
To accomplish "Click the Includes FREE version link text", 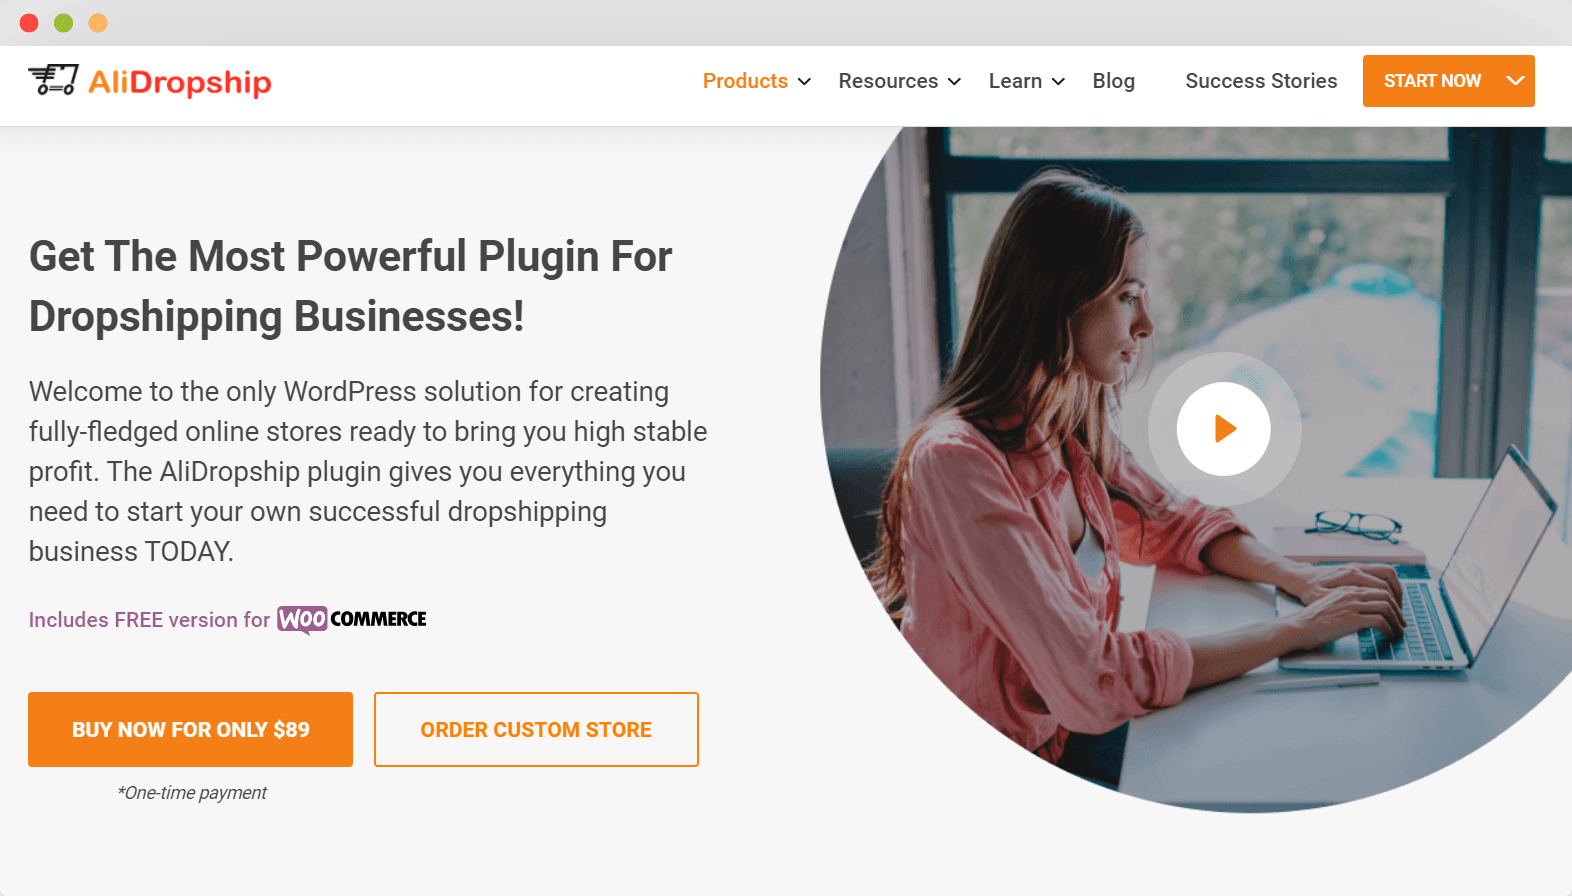I will pyautogui.click(x=149, y=620).
